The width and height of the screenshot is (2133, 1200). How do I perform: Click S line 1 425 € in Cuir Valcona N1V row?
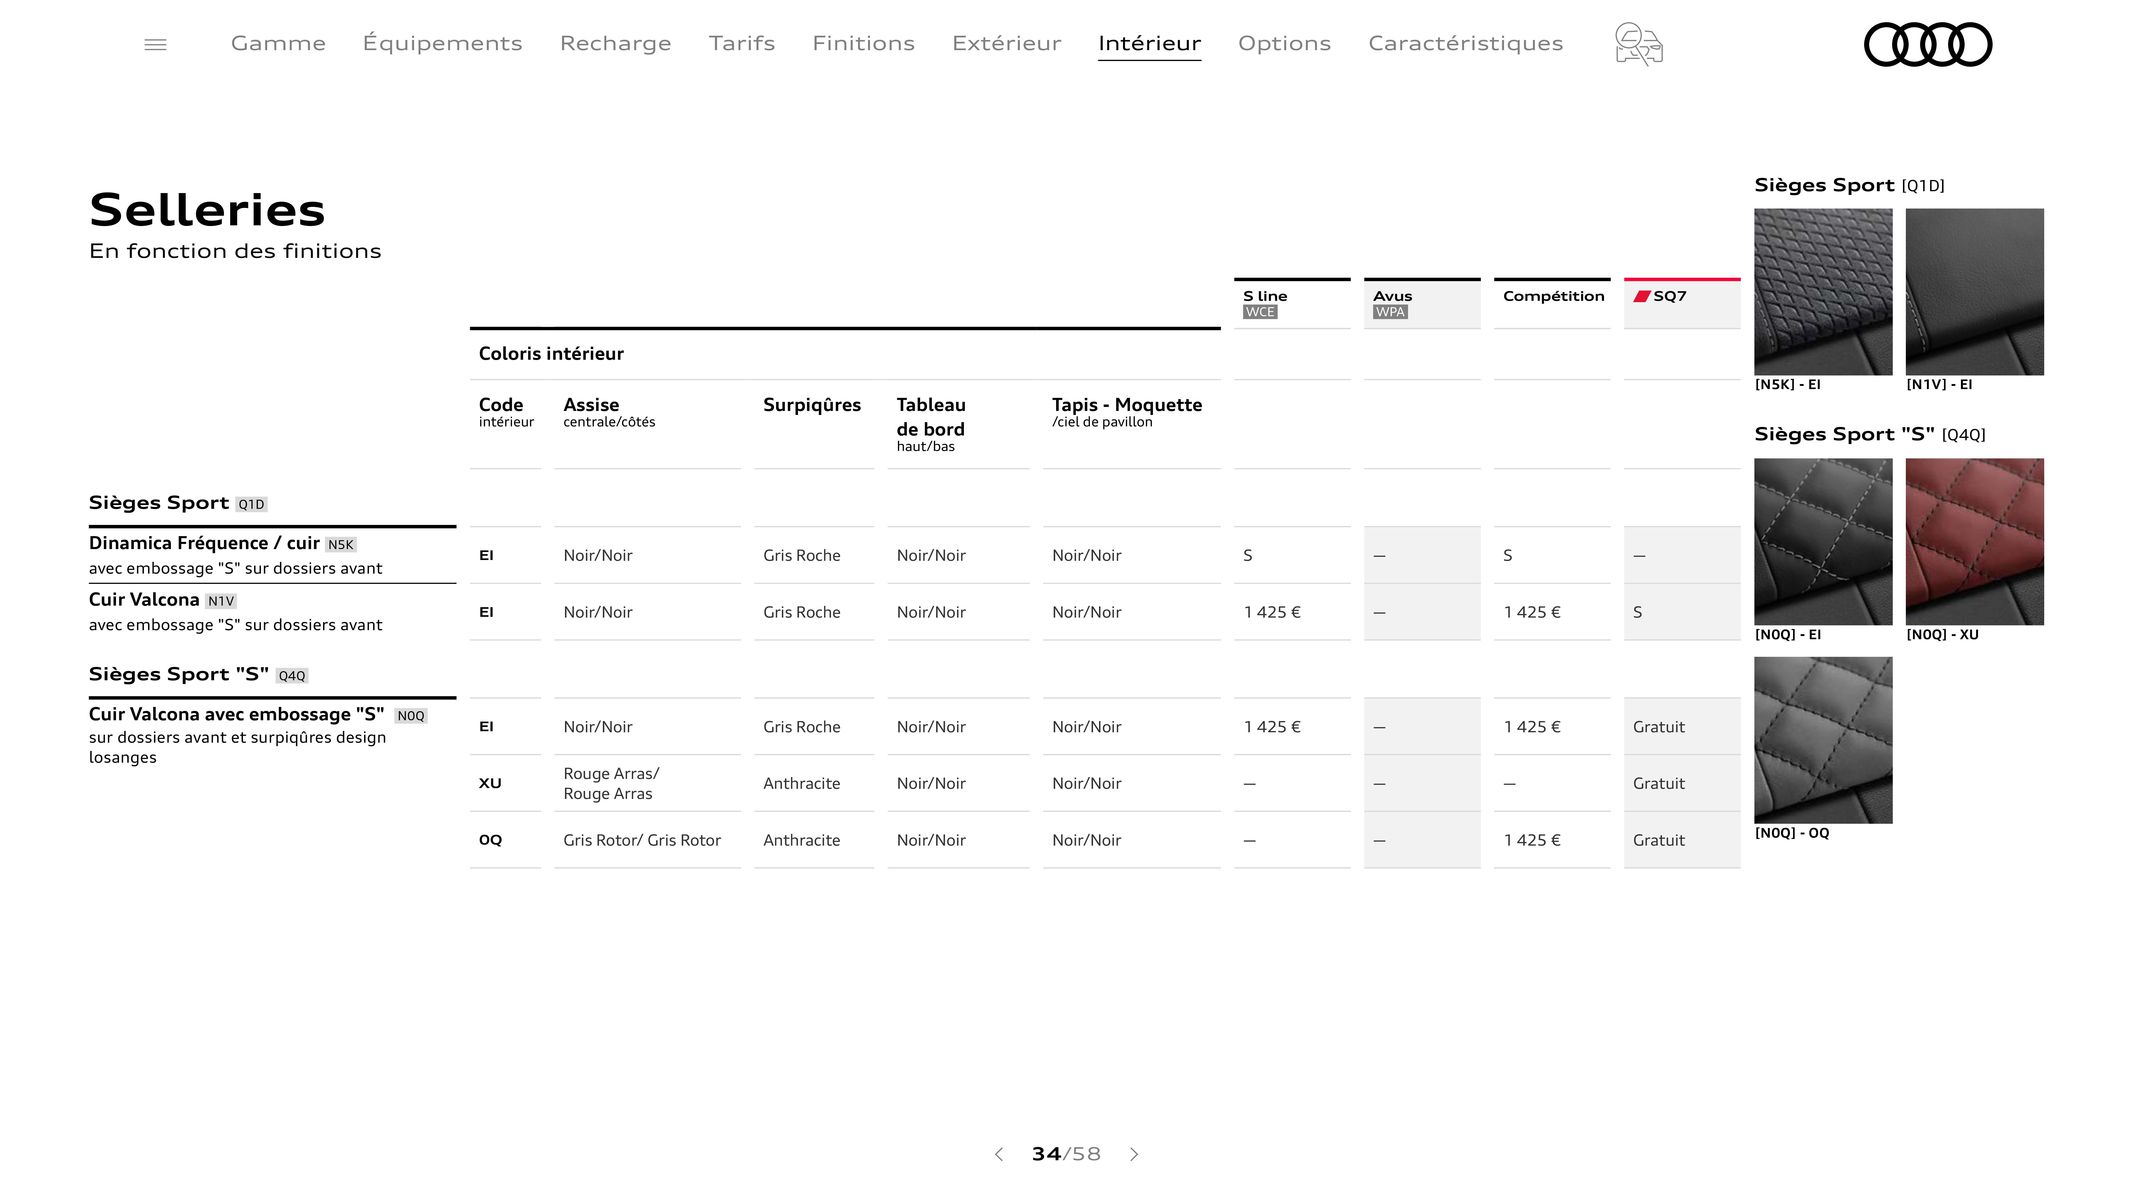click(x=1272, y=612)
